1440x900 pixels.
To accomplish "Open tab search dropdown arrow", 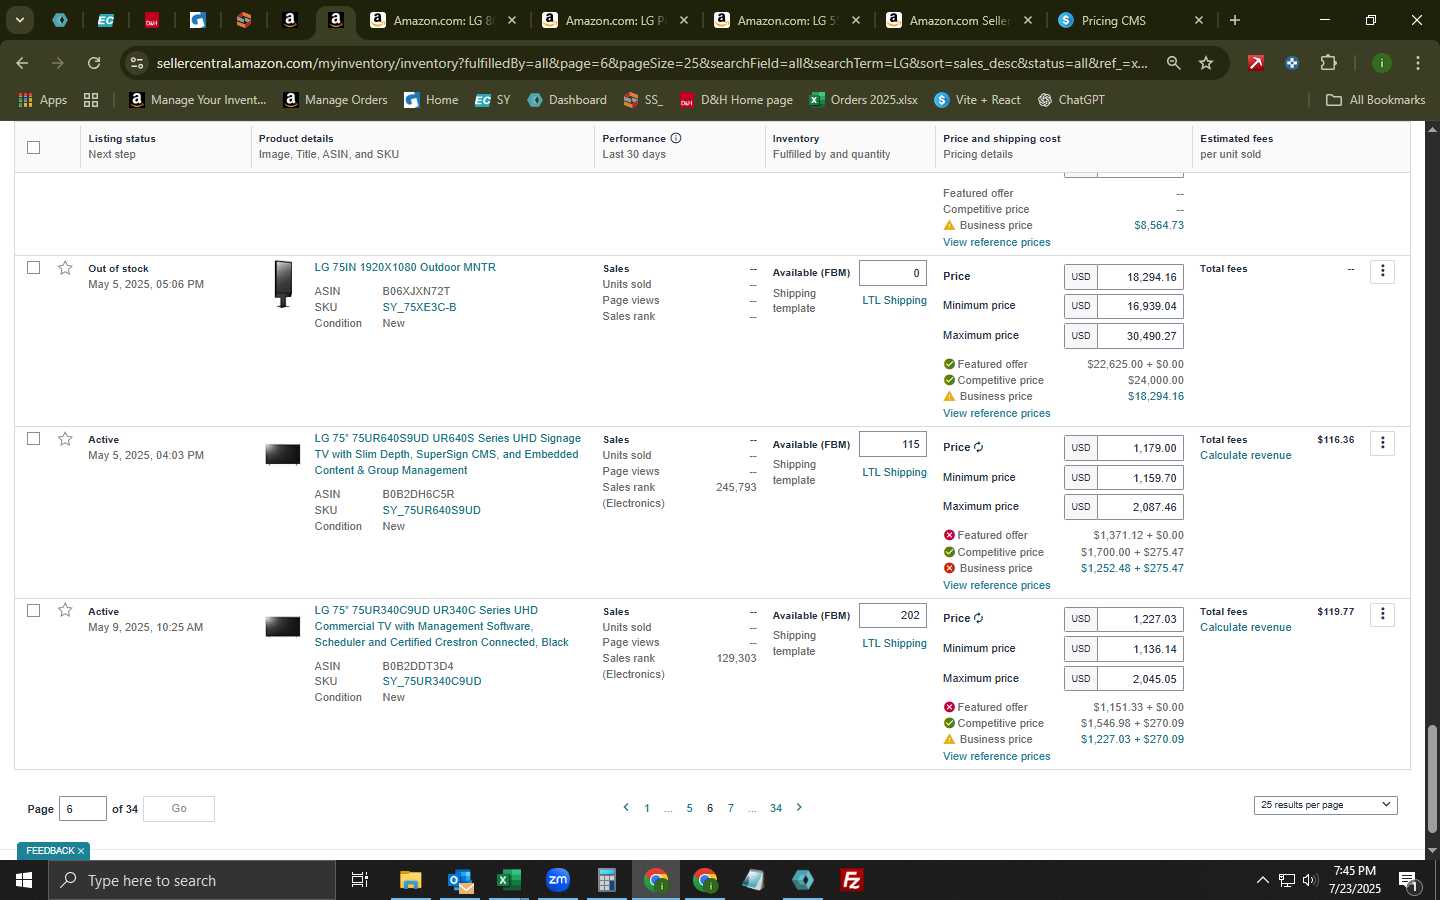I will pyautogui.click(x=19, y=20).
